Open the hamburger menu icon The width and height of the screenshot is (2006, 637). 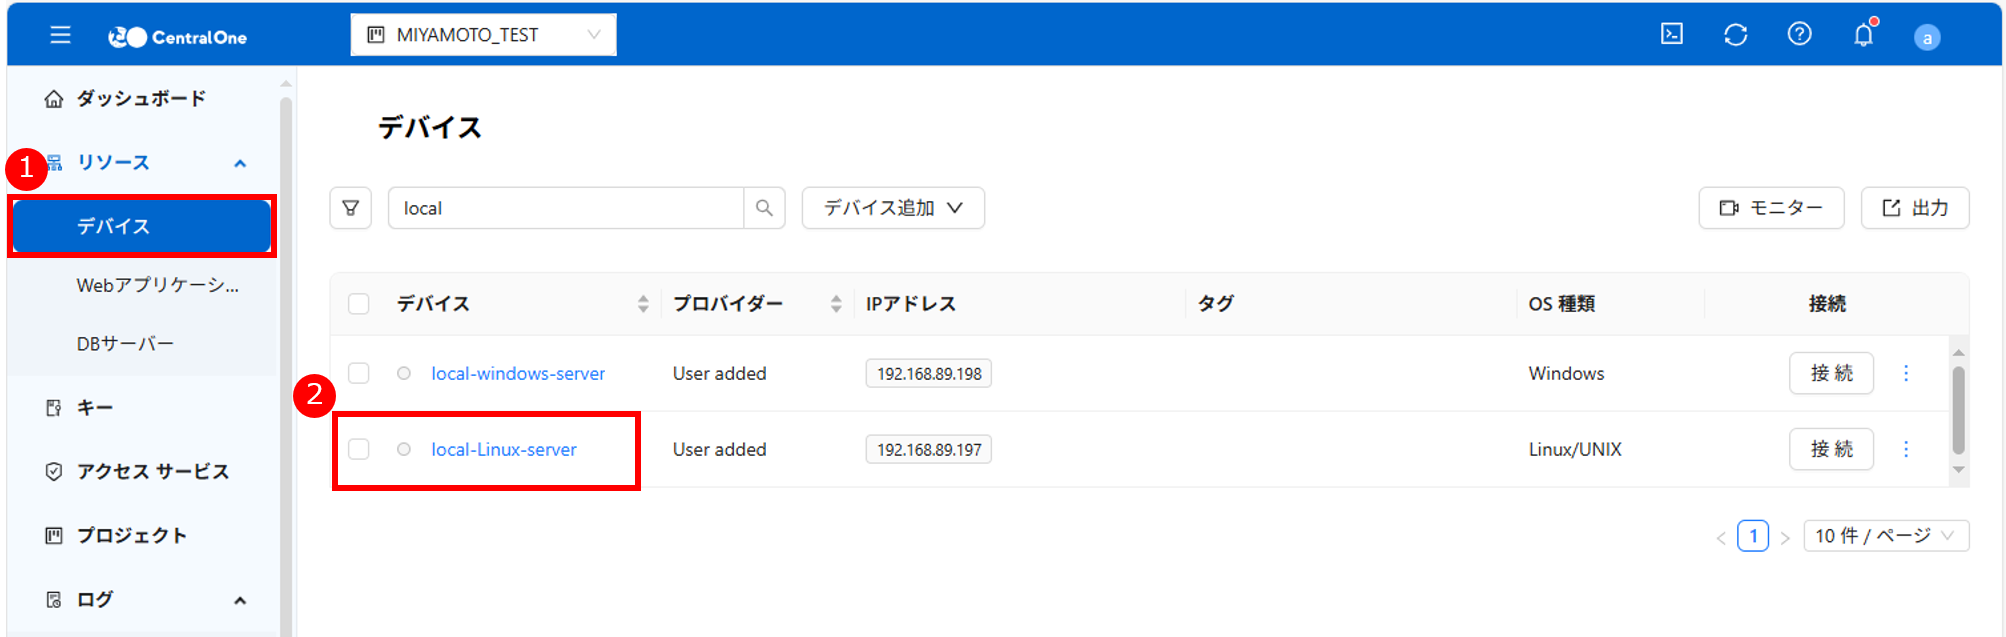[x=60, y=35]
